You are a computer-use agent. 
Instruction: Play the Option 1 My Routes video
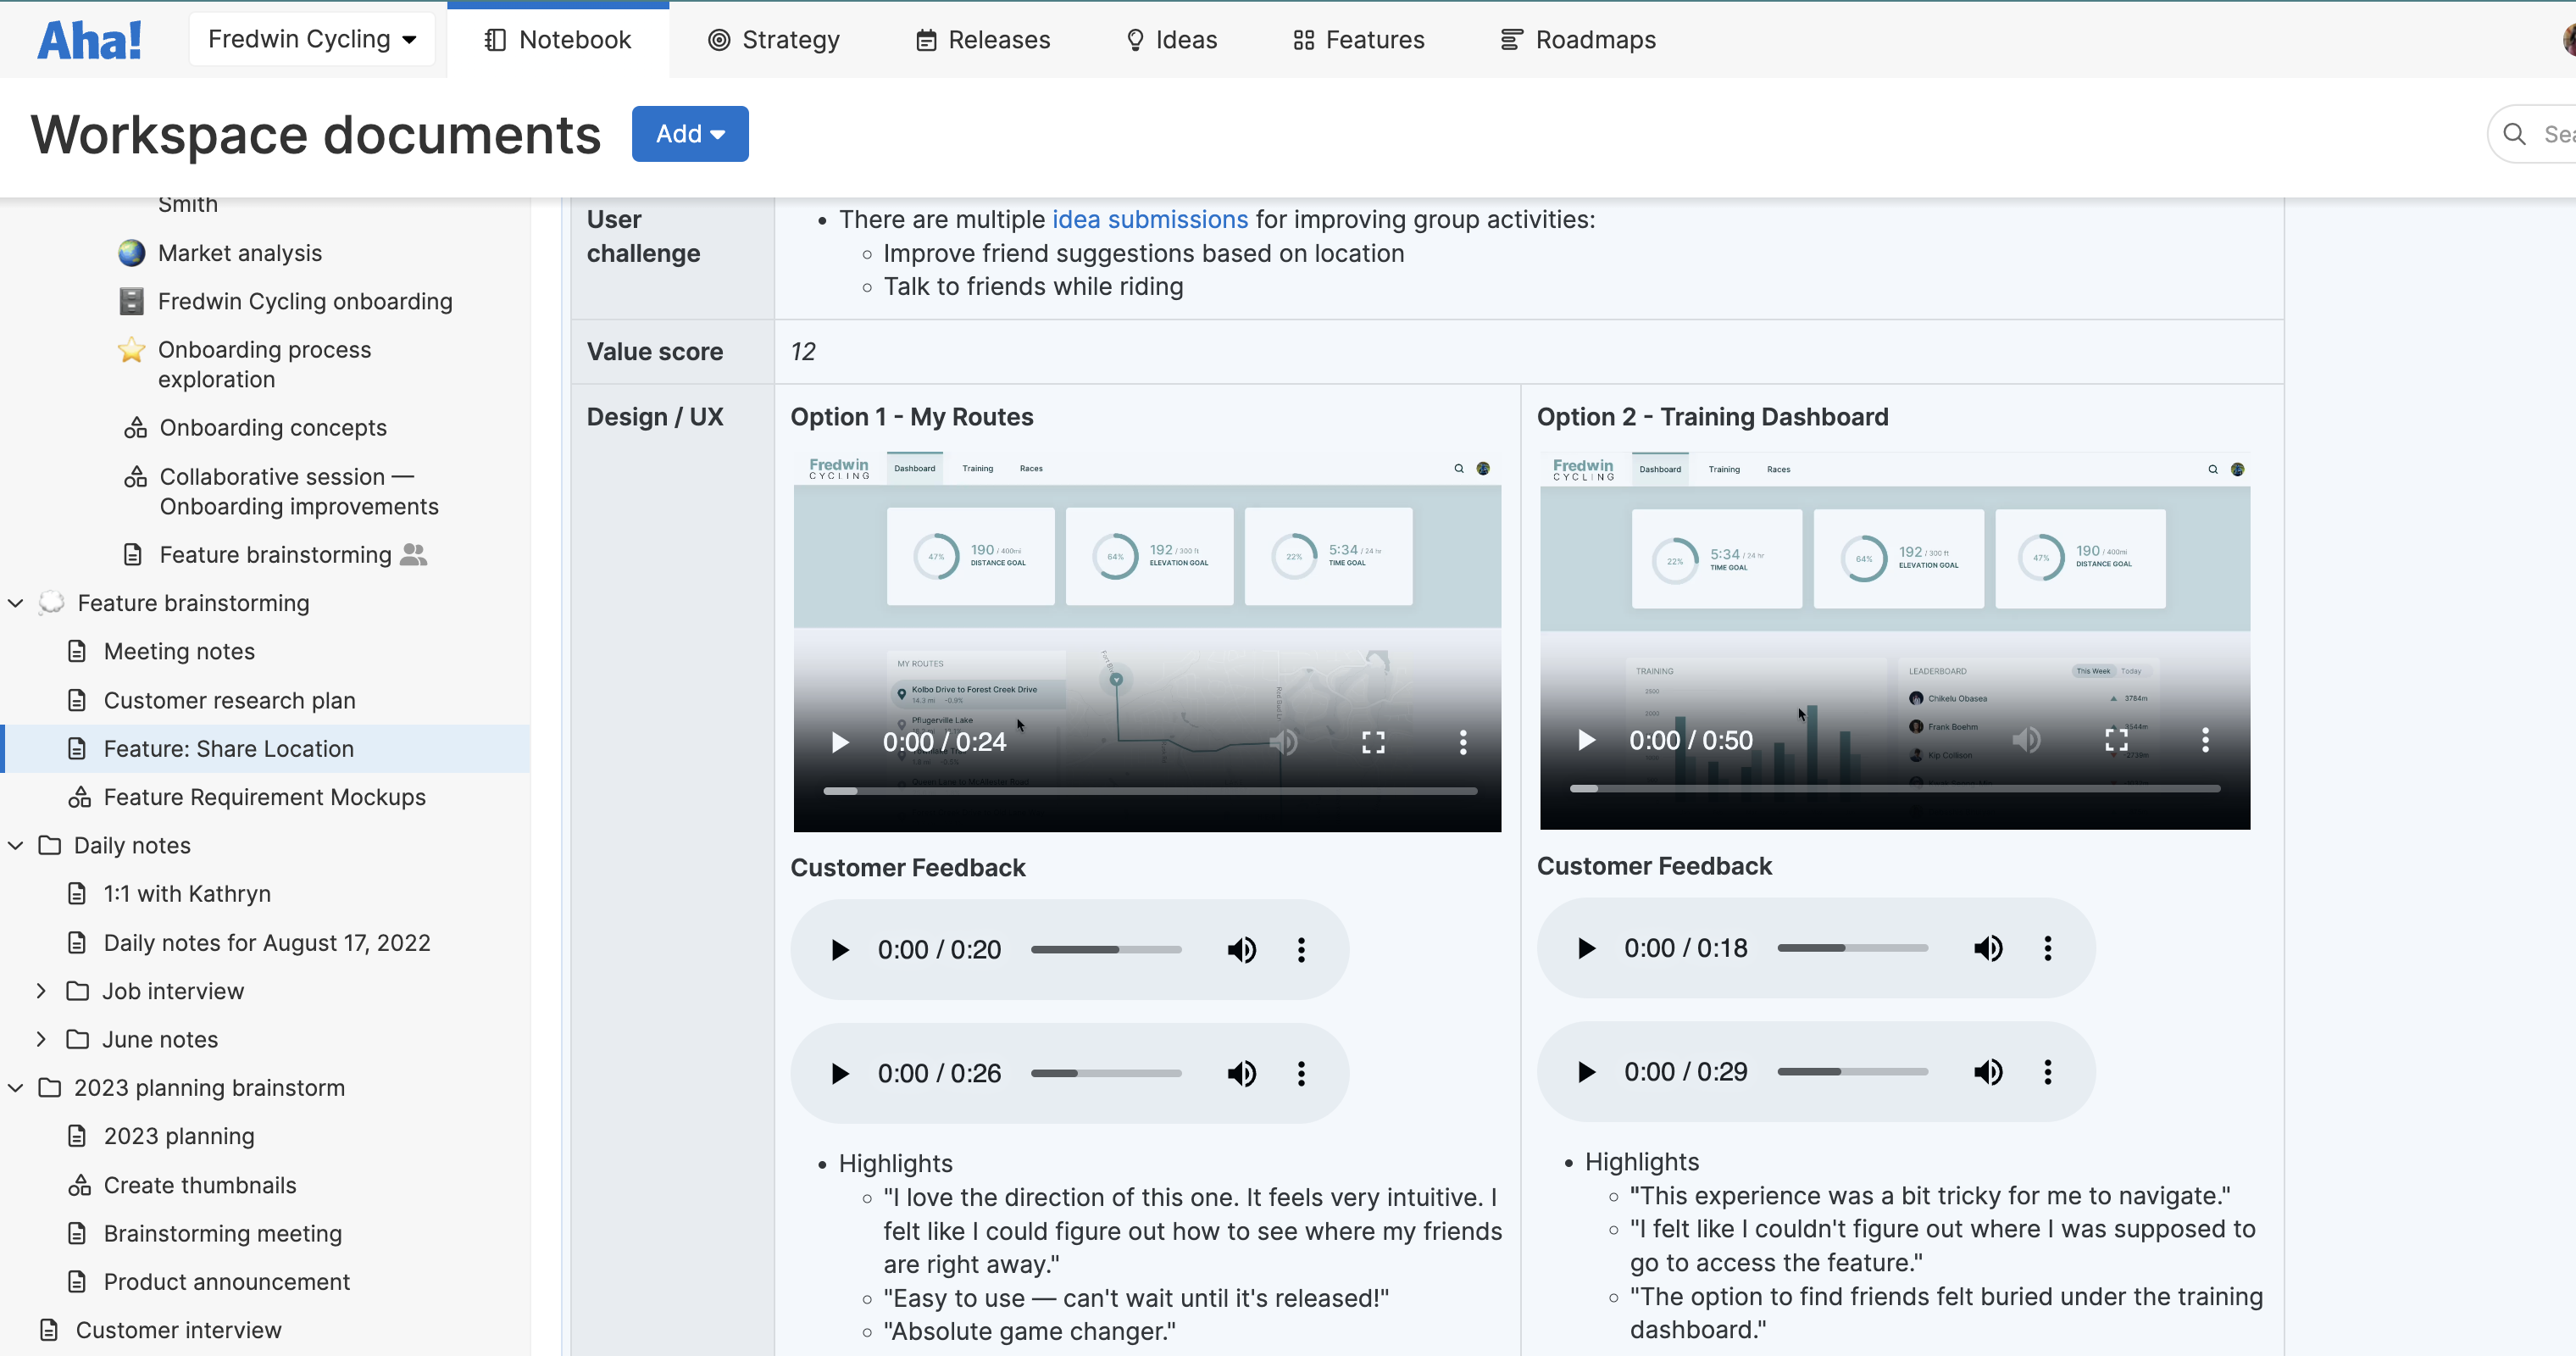pos(840,742)
